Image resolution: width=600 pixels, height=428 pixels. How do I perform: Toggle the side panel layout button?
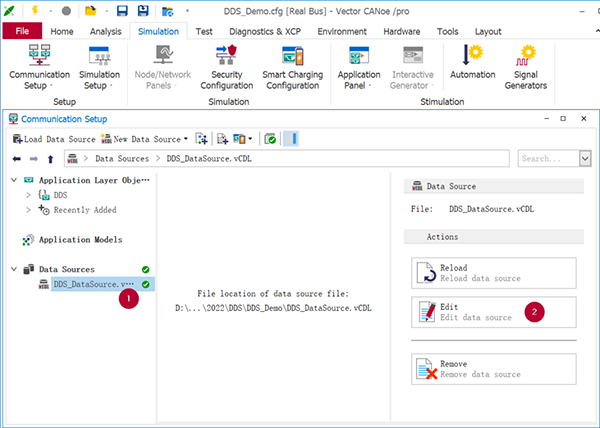(x=291, y=139)
